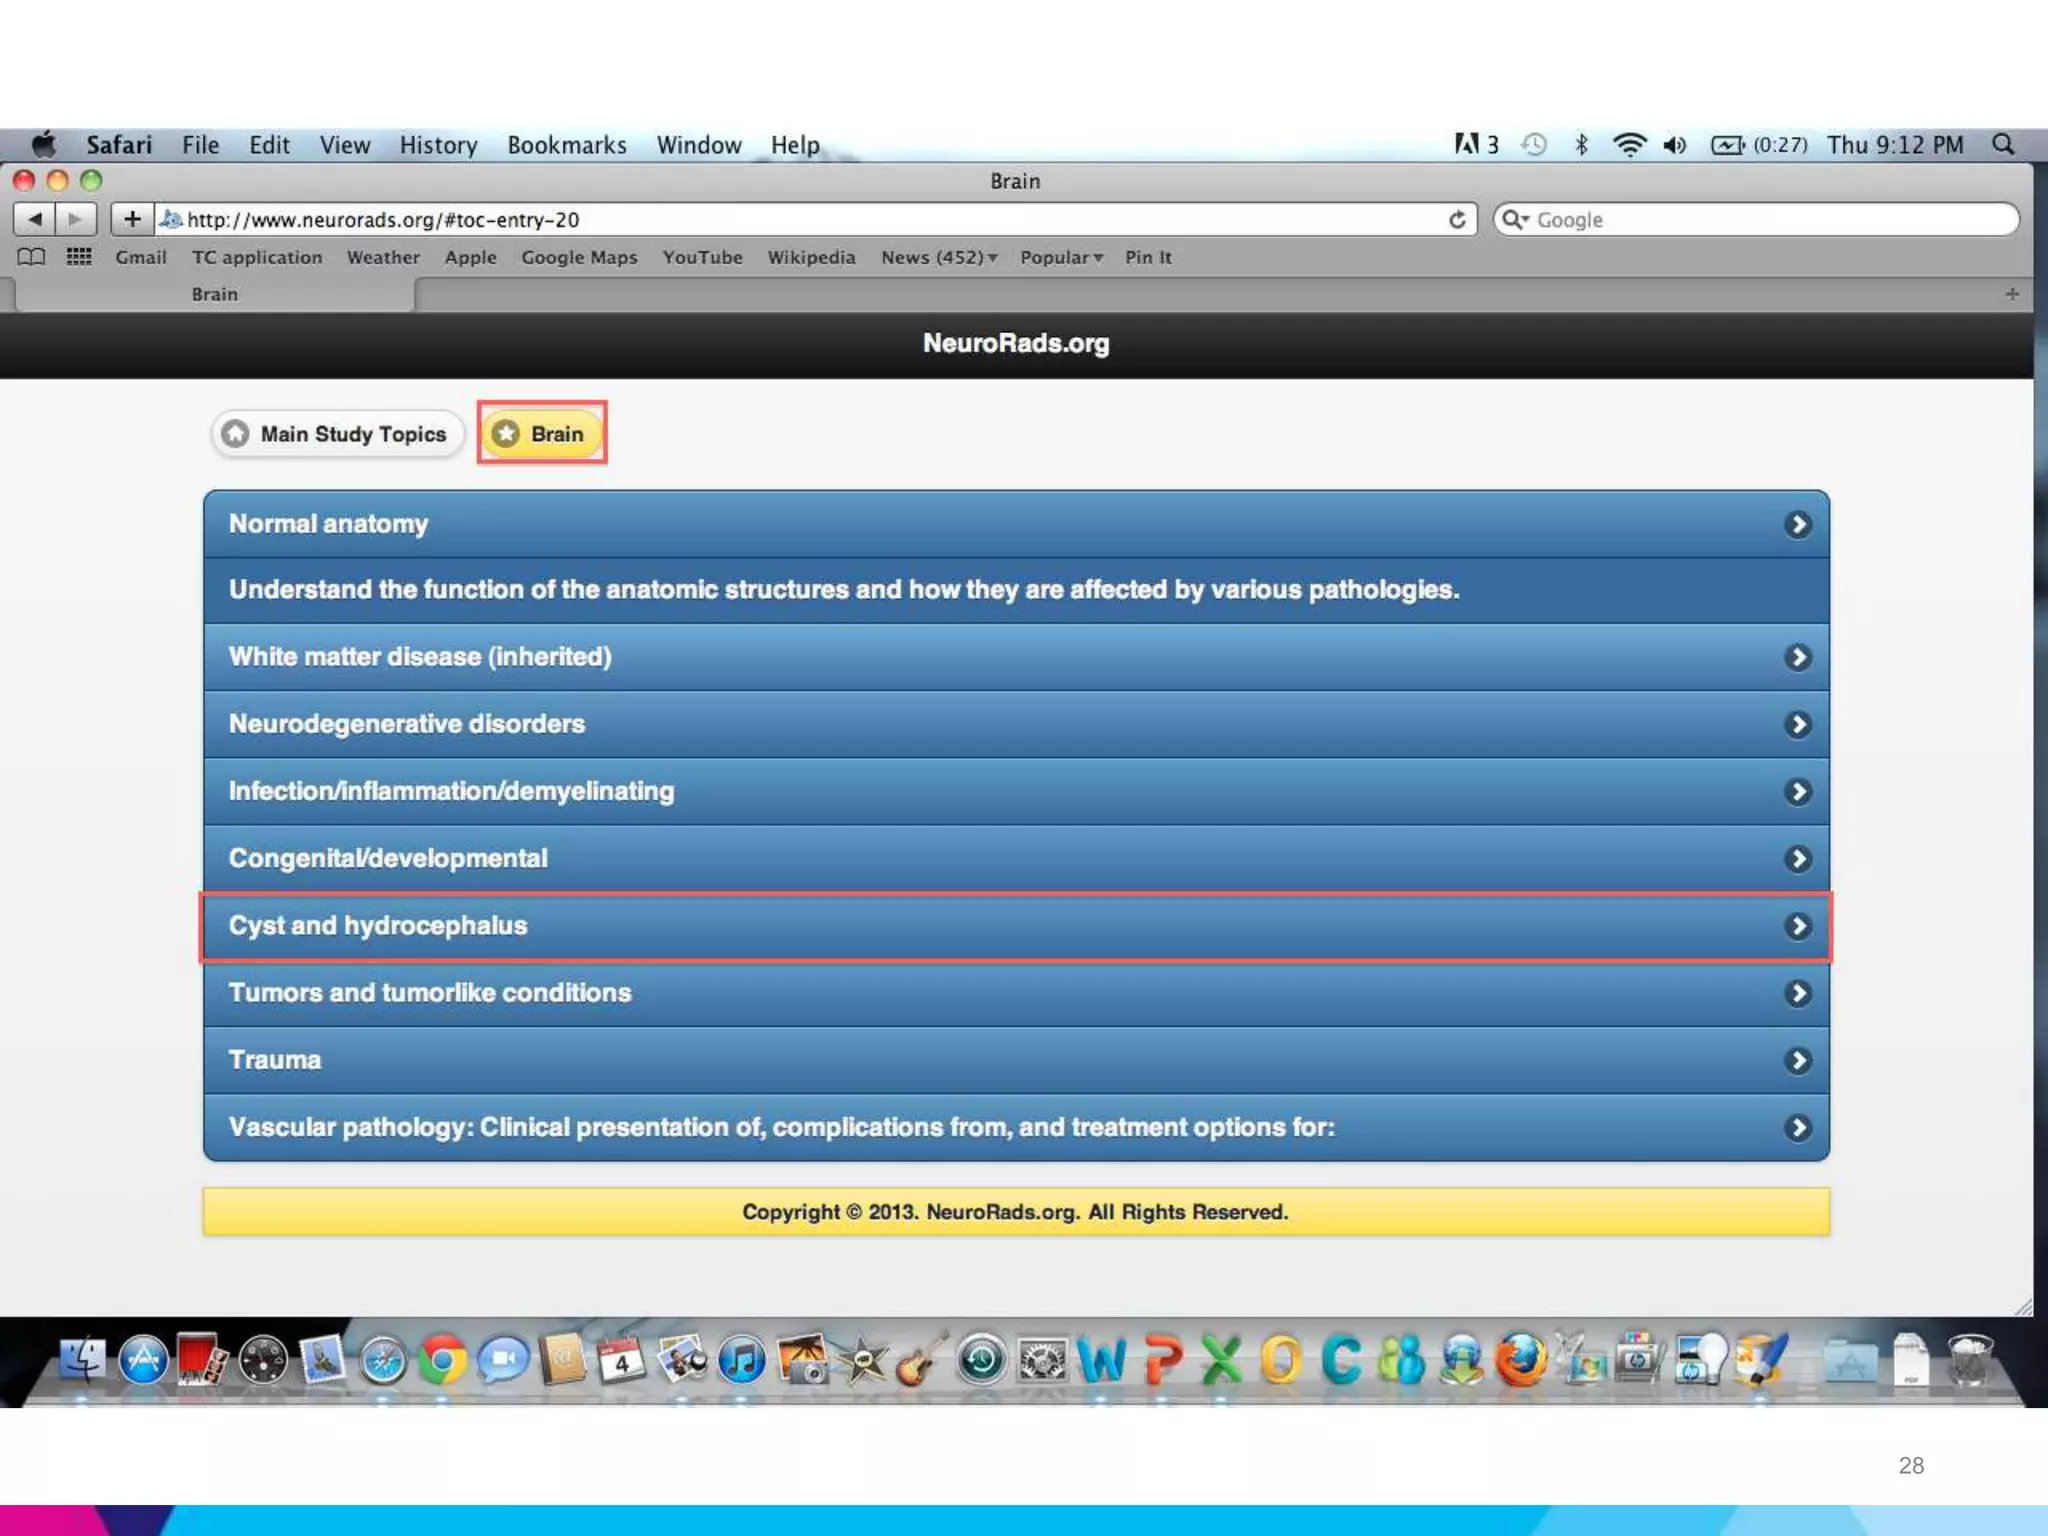The height and width of the screenshot is (1536, 2048).
Task: Click the Main Study Topics button
Action: pyautogui.click(x=338, y=434)
